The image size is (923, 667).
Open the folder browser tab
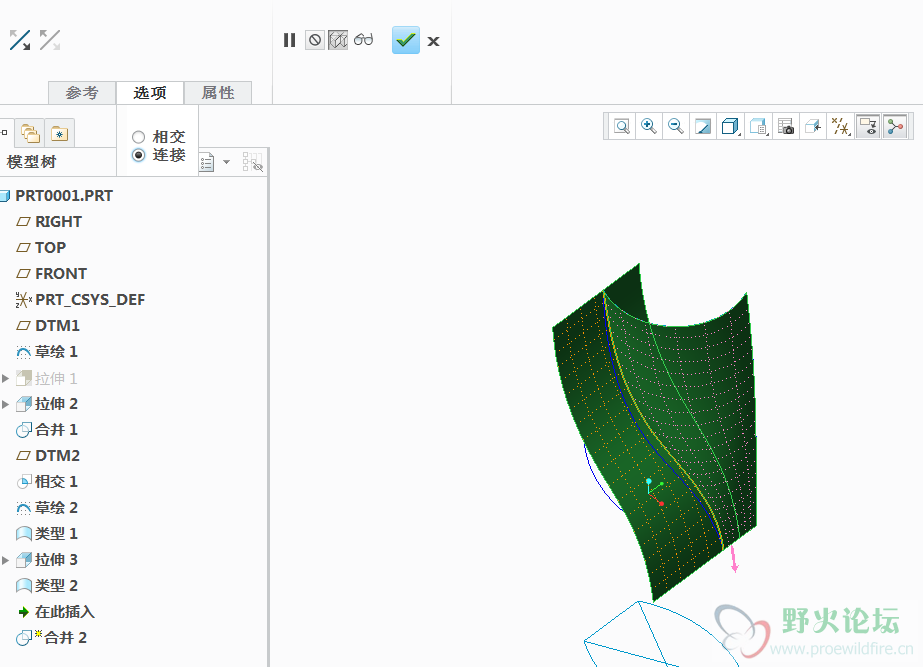[x=30, y=134]
